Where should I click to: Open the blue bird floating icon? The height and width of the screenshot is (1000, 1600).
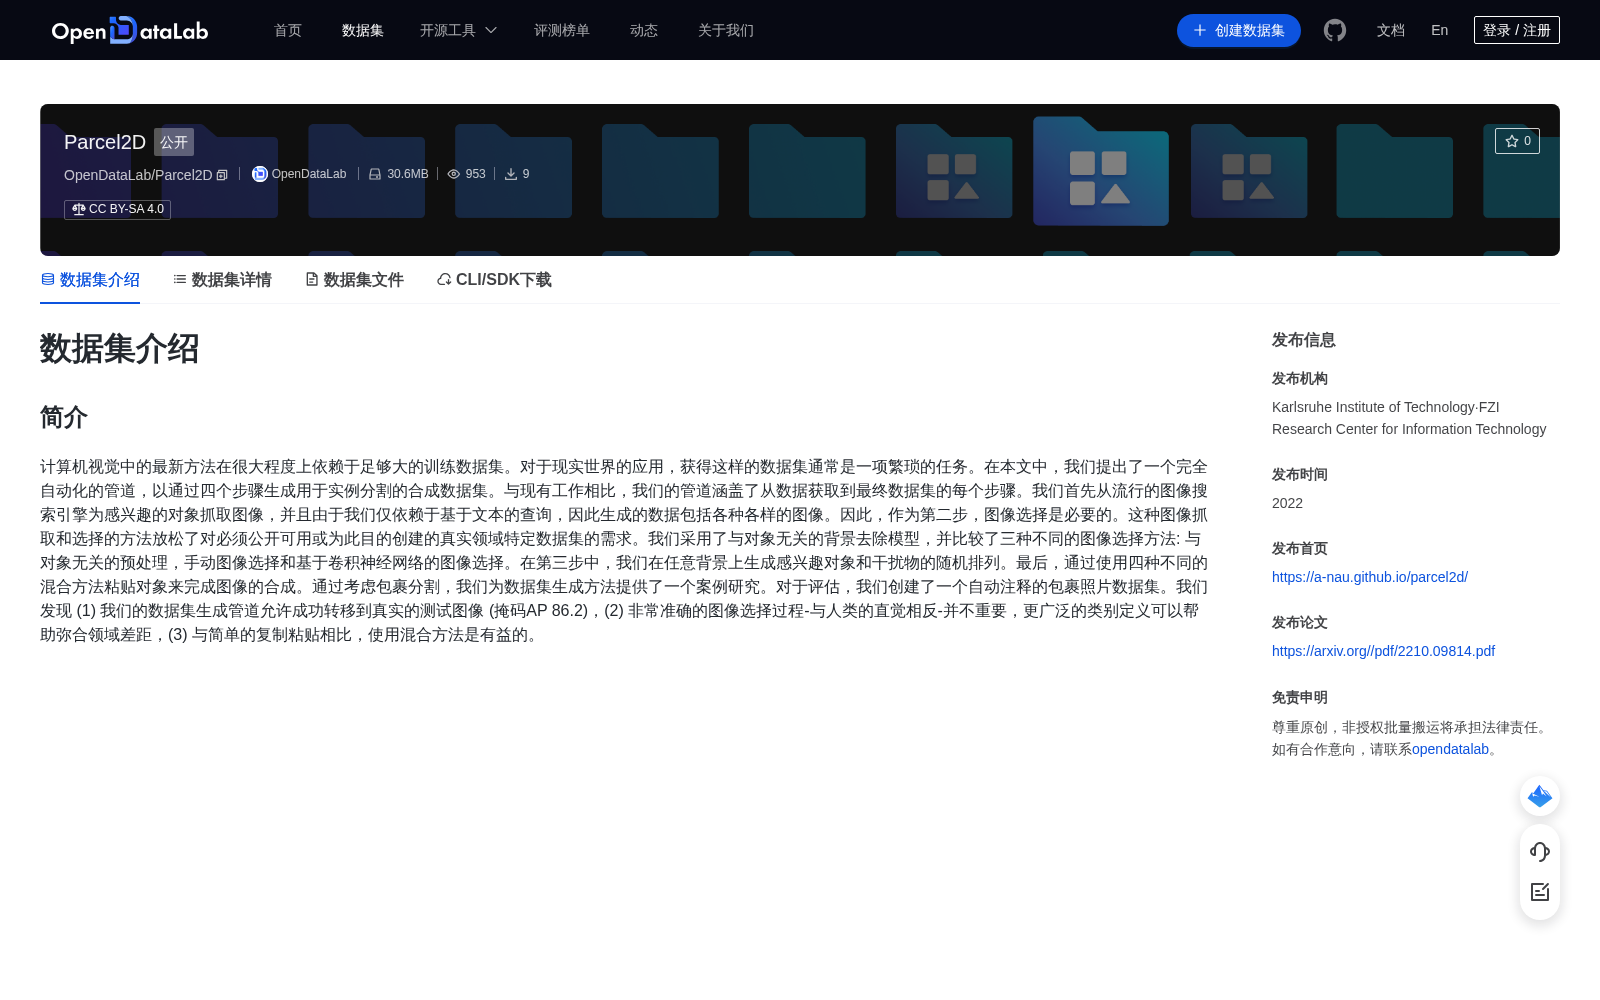1540,796
